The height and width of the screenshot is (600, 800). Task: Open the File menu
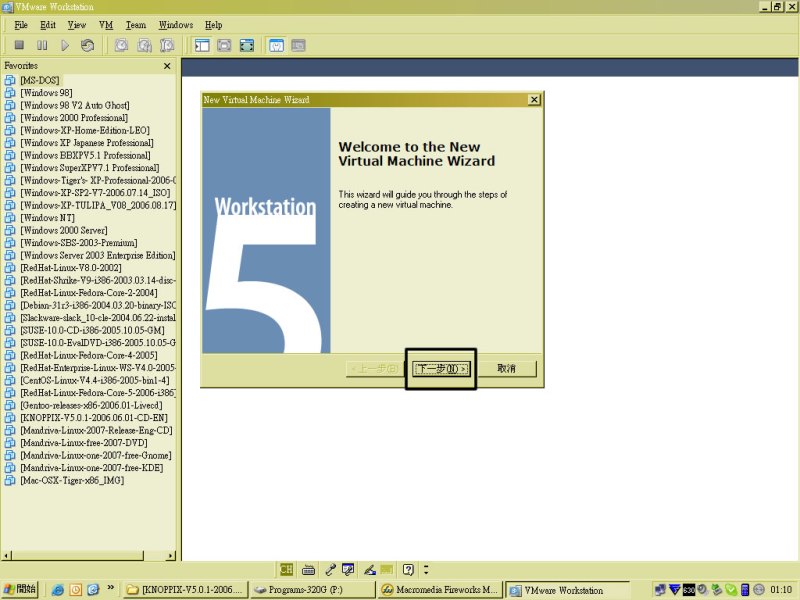click(21, 25)
